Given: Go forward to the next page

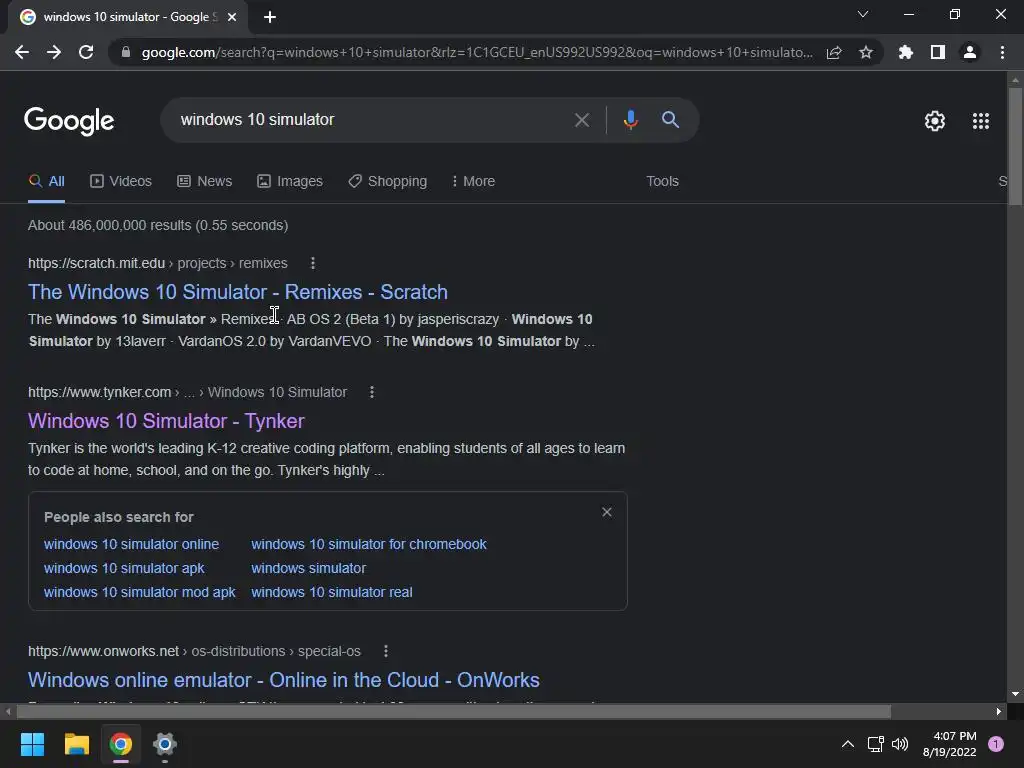Looking at the screenshot, I should tap(54, 52).
